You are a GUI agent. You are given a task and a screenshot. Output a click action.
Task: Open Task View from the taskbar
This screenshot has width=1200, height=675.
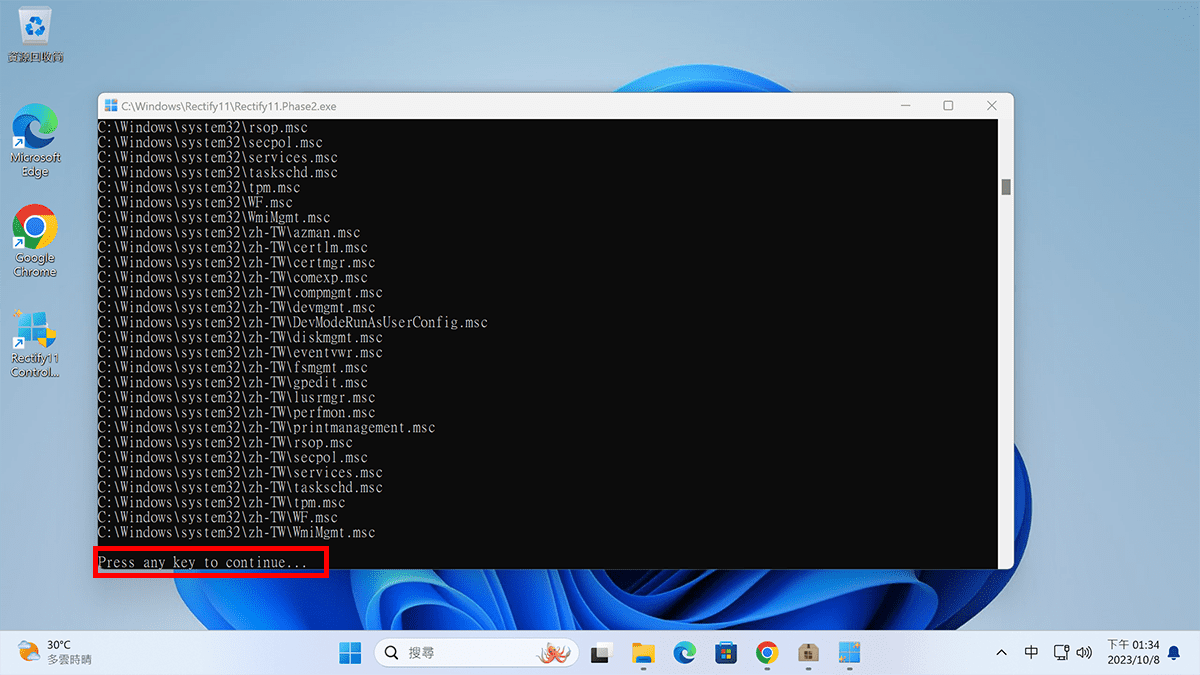[601, 653]
